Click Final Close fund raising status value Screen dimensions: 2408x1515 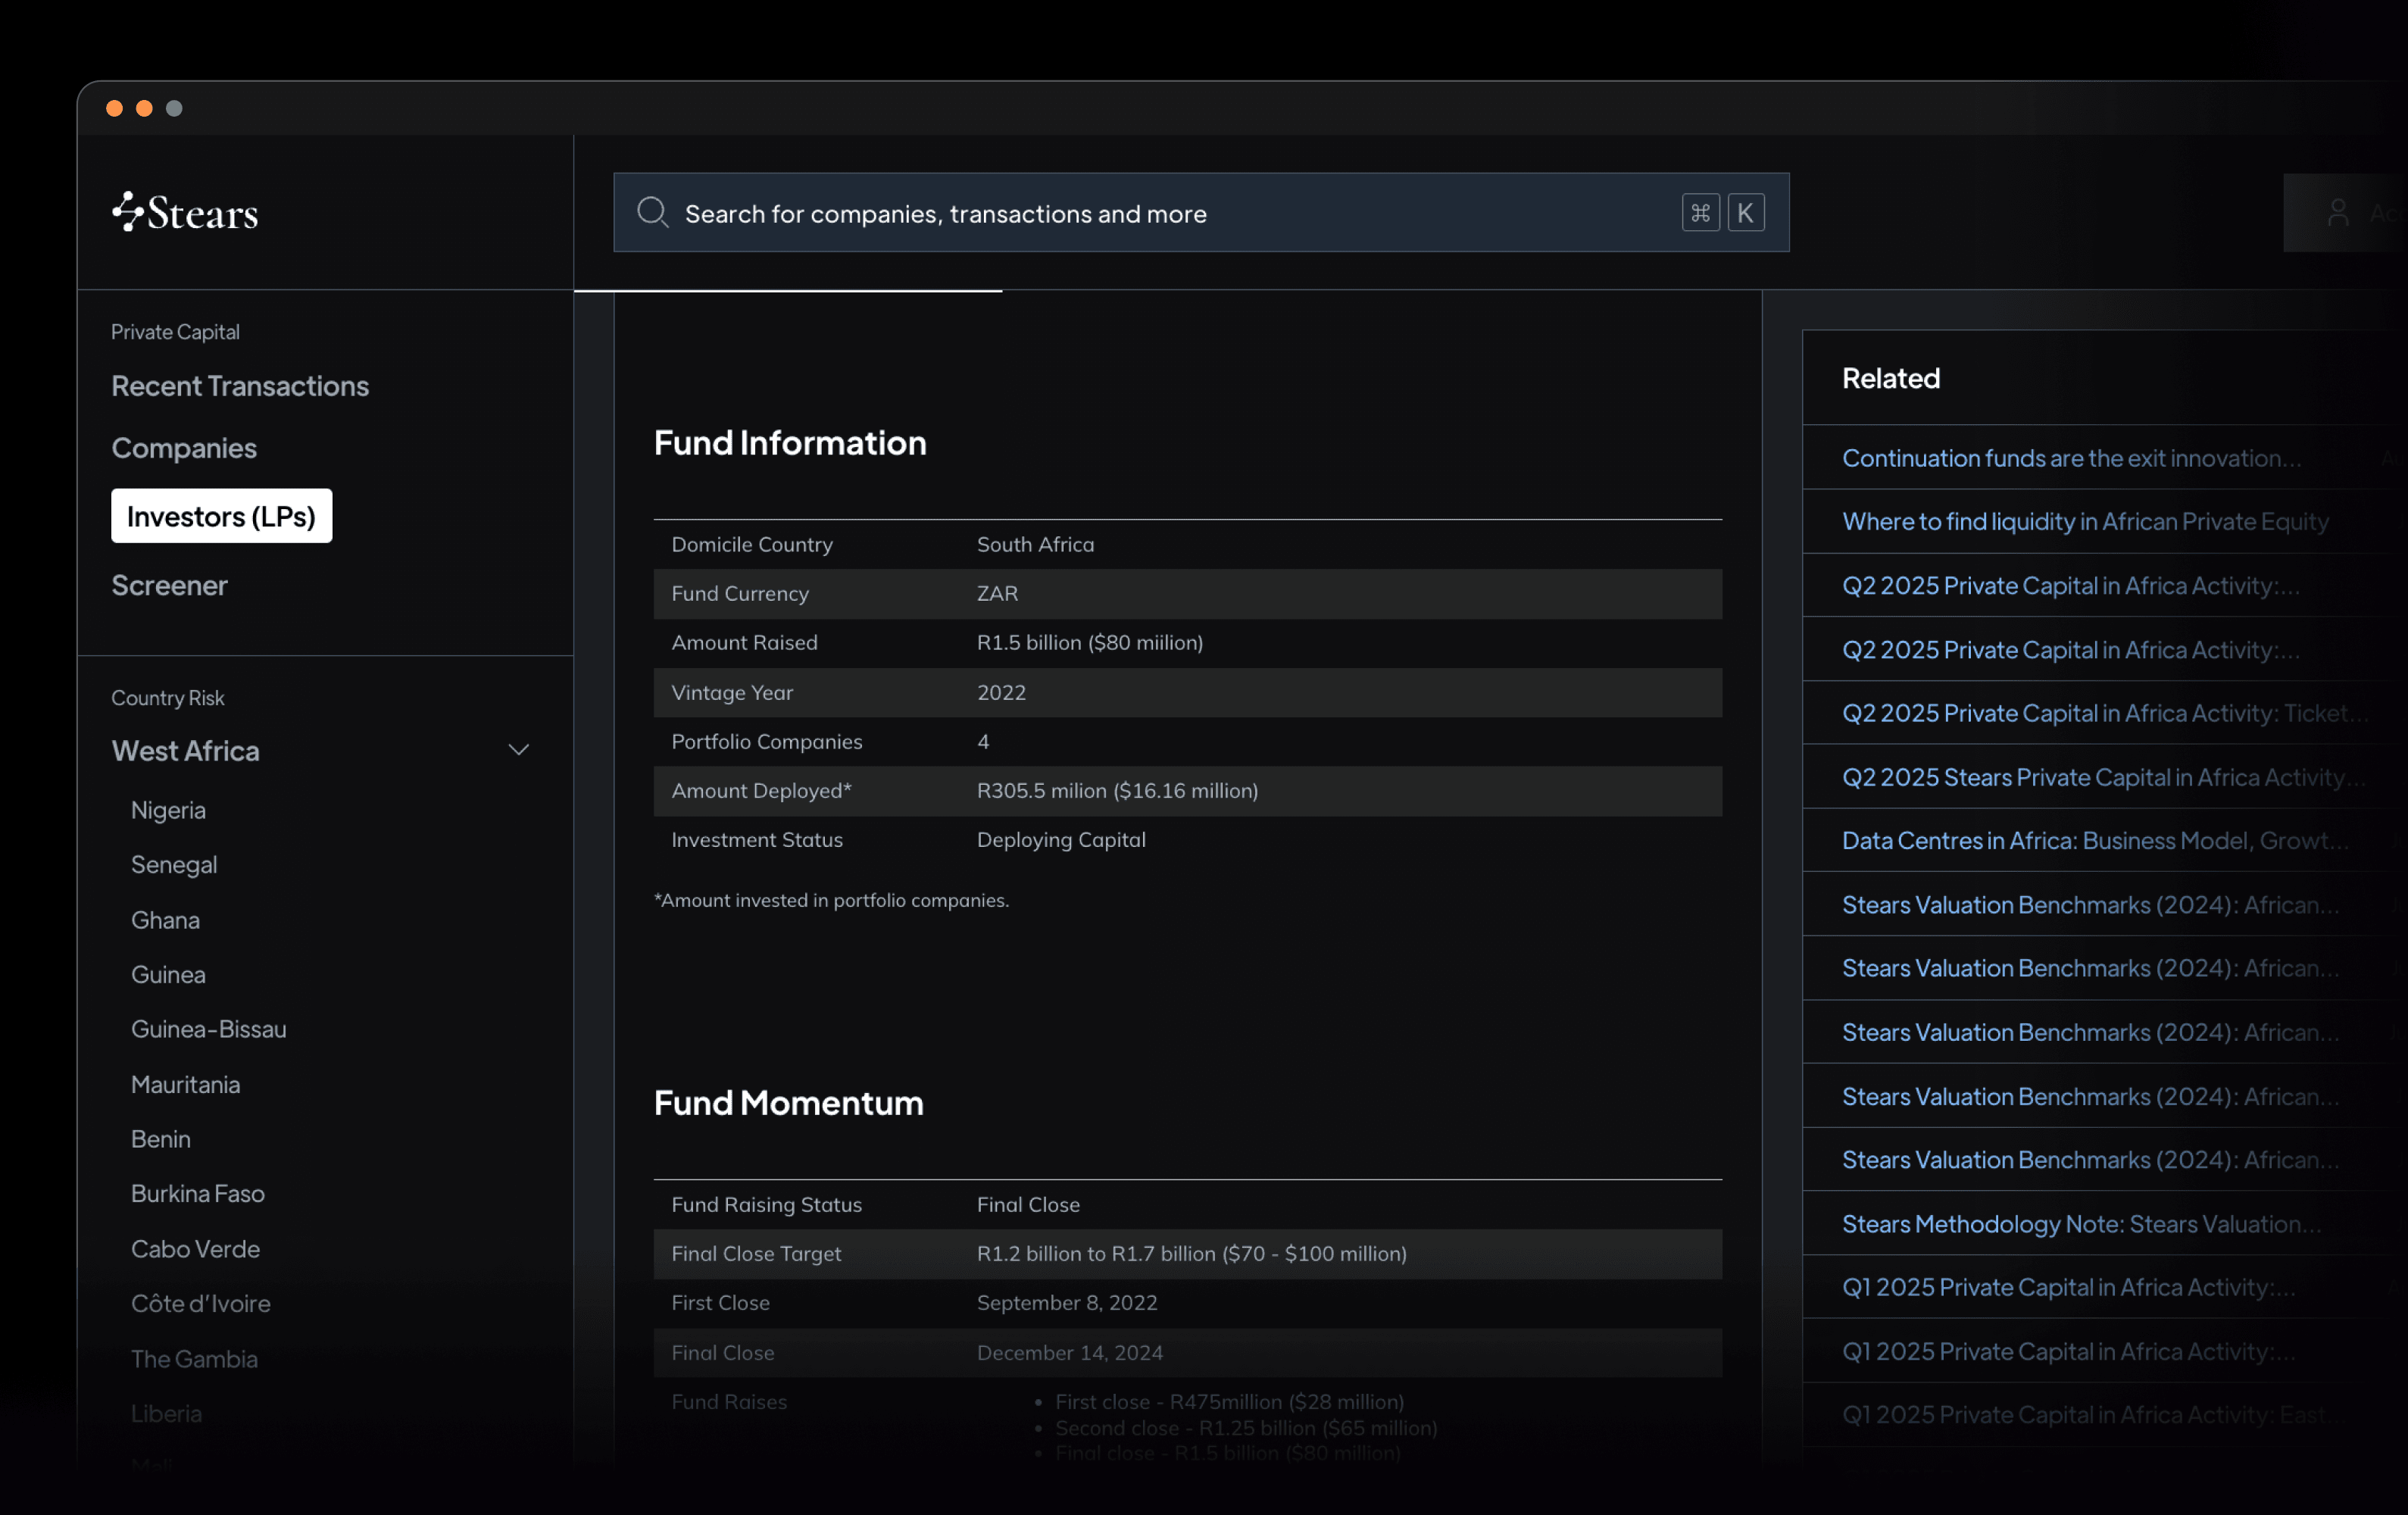1028,1204
